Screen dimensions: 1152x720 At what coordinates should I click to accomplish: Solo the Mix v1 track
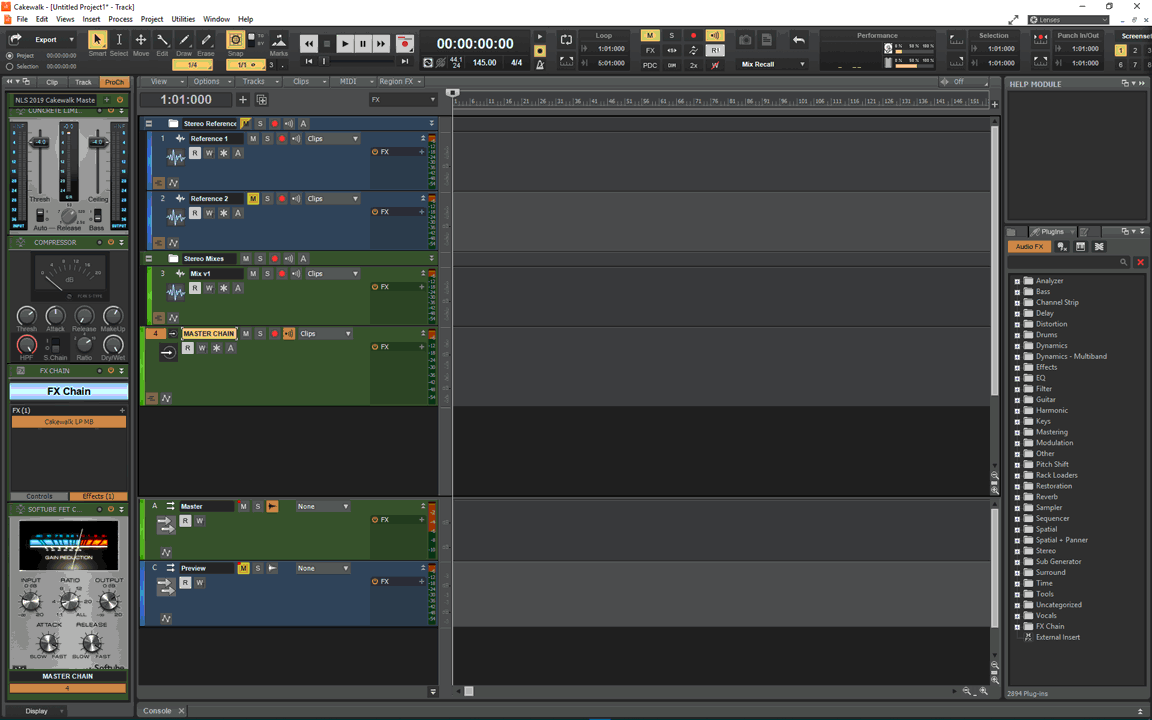[267, 273]
